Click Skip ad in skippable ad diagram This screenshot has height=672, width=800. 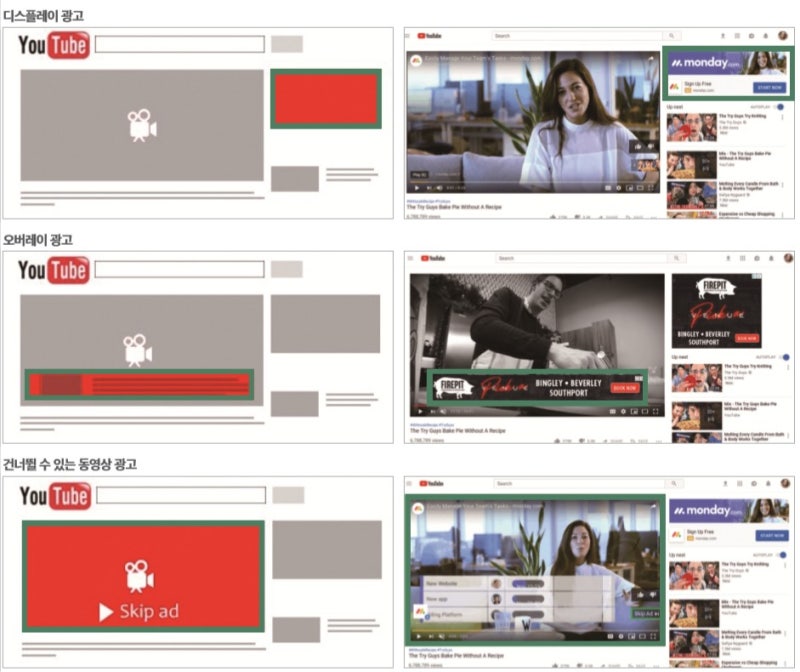pos(139,611)
